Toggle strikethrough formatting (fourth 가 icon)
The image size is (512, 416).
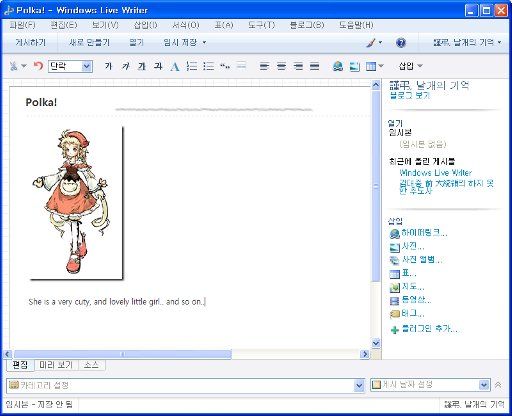tap(158, 66)
